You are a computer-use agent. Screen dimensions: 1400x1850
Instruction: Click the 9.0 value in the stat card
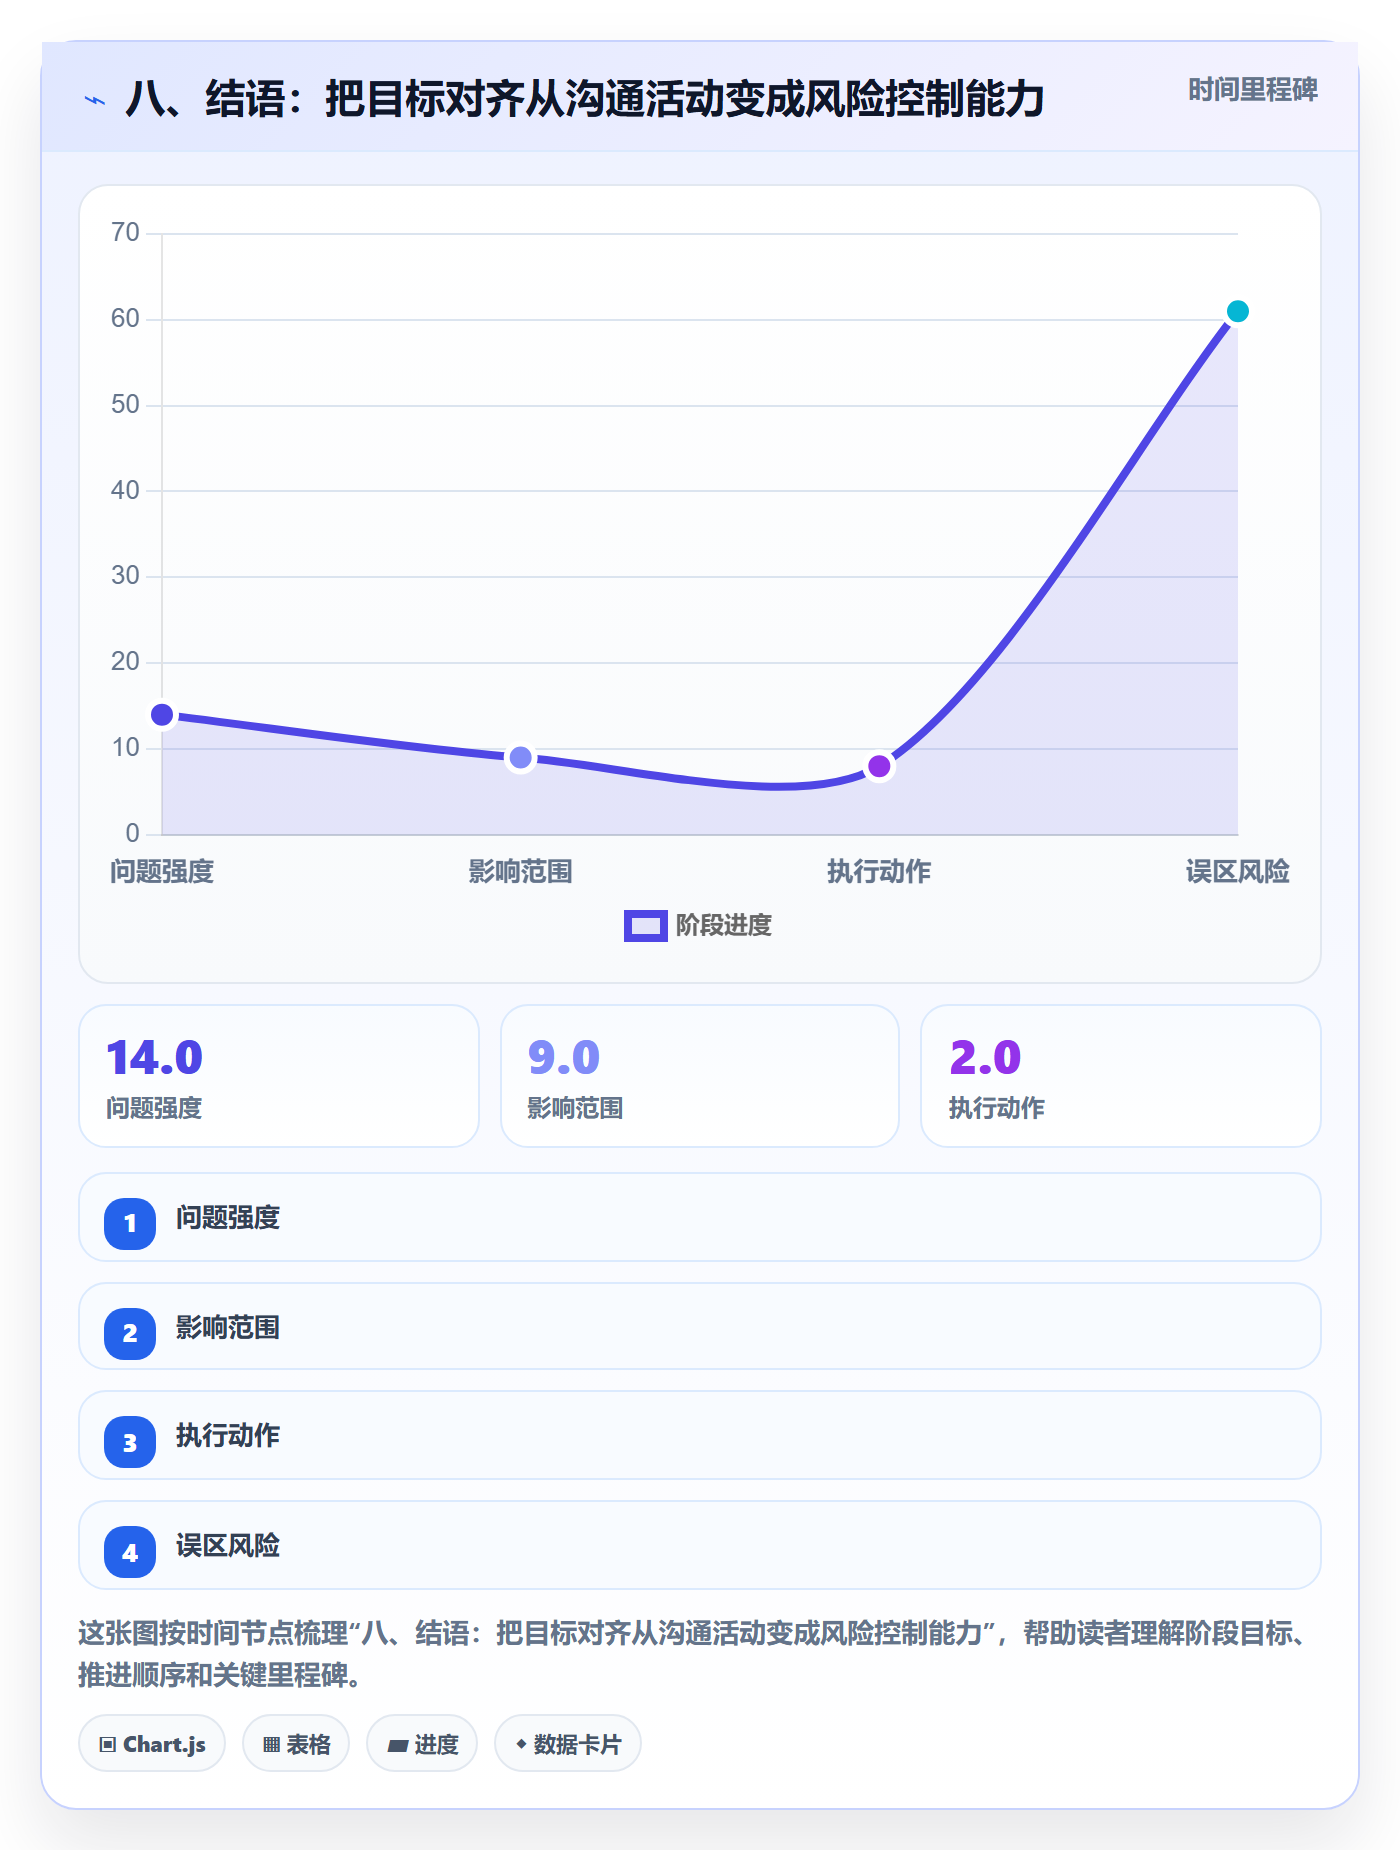coord(564,1057)
